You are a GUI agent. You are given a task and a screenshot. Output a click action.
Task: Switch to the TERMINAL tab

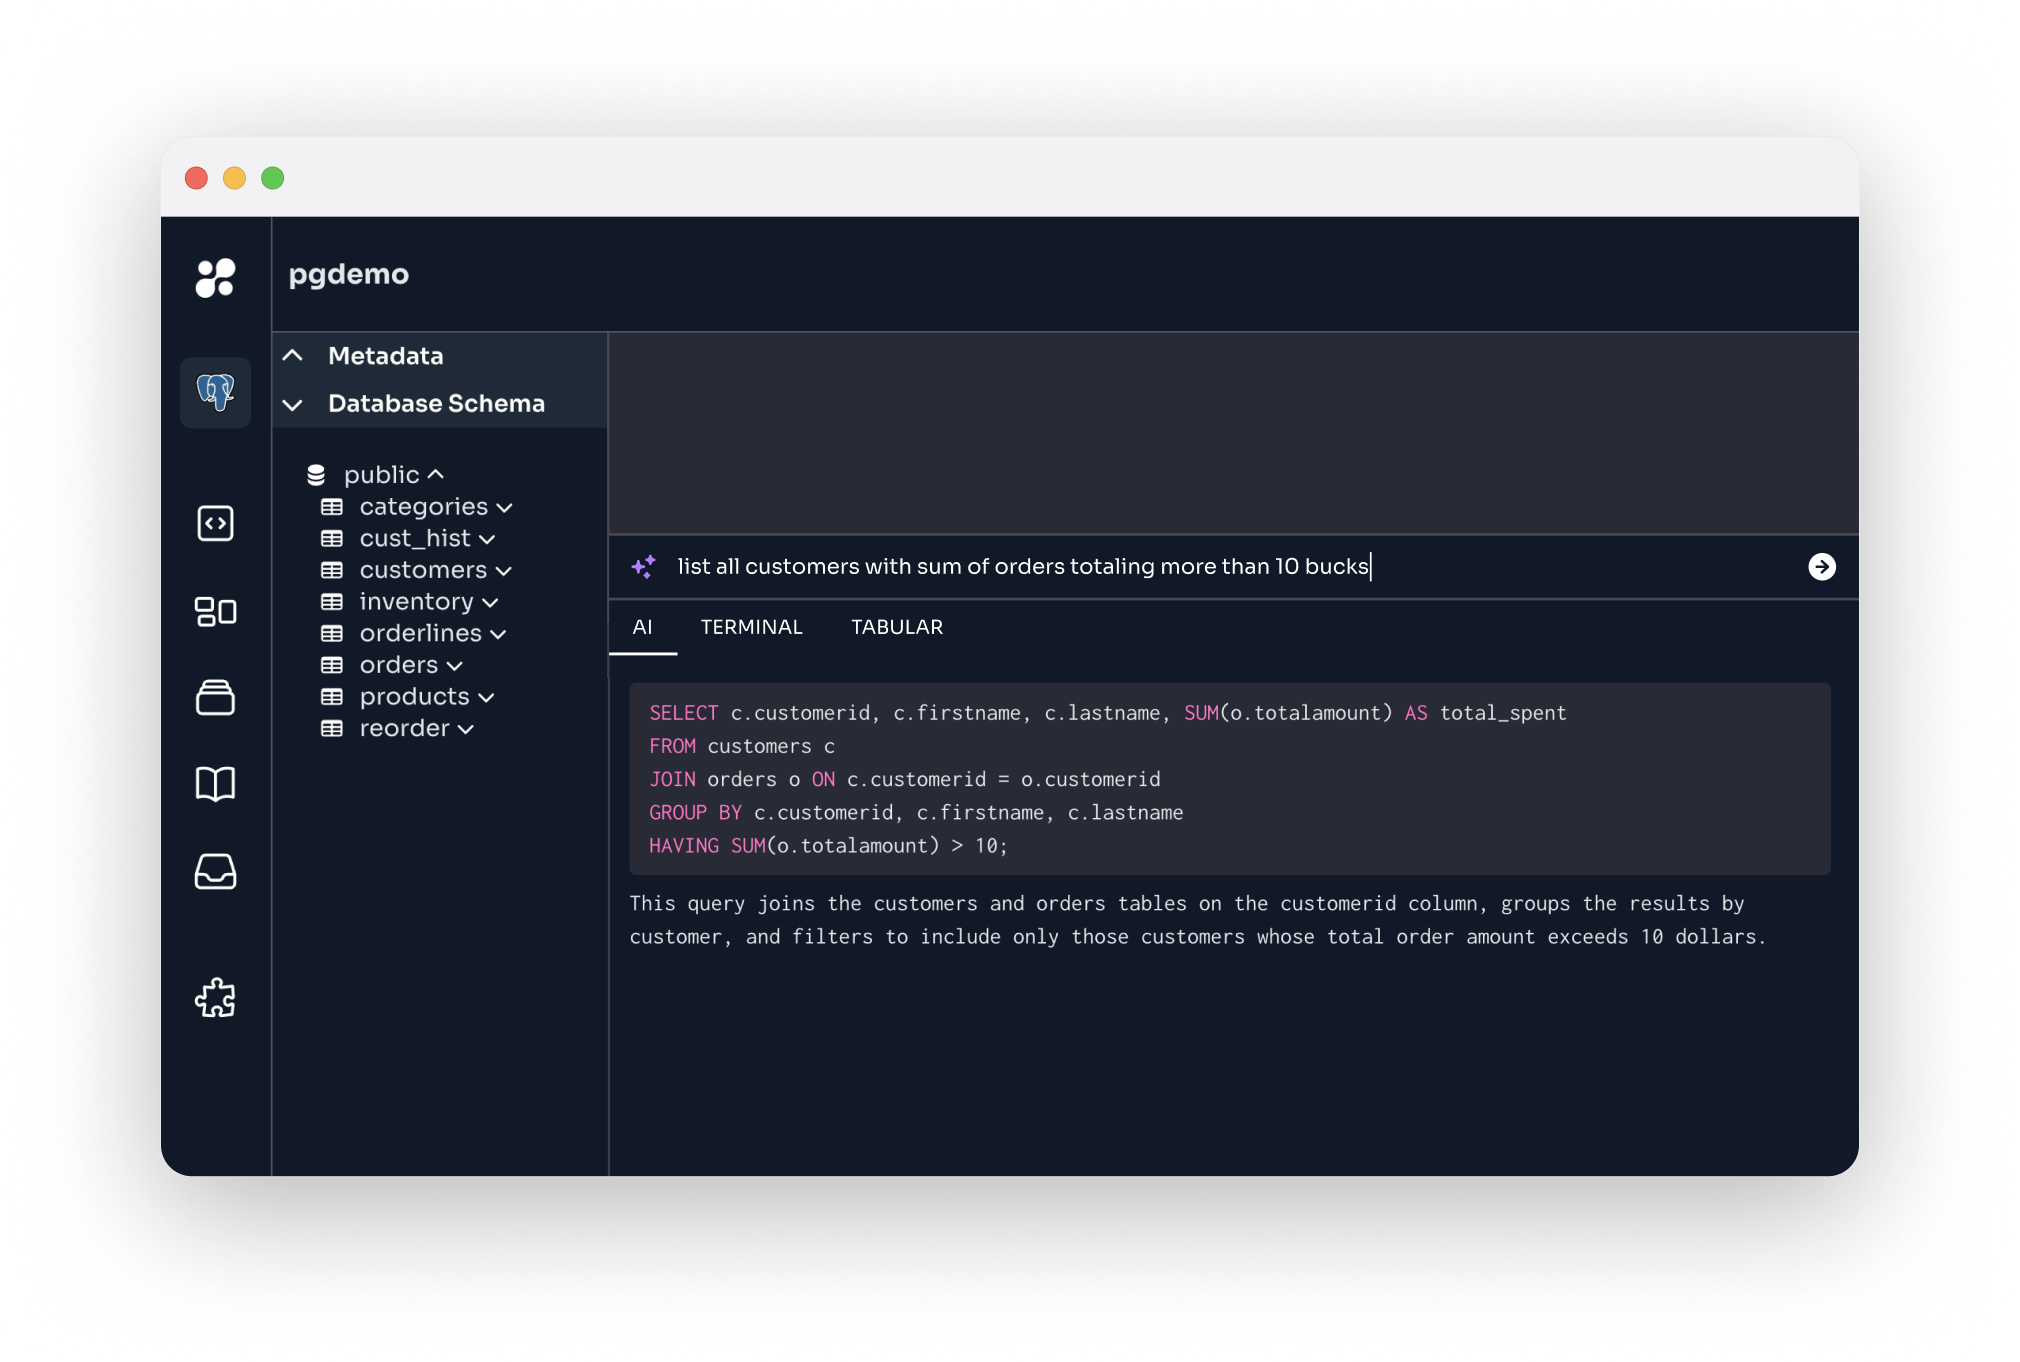pos(751,627)
